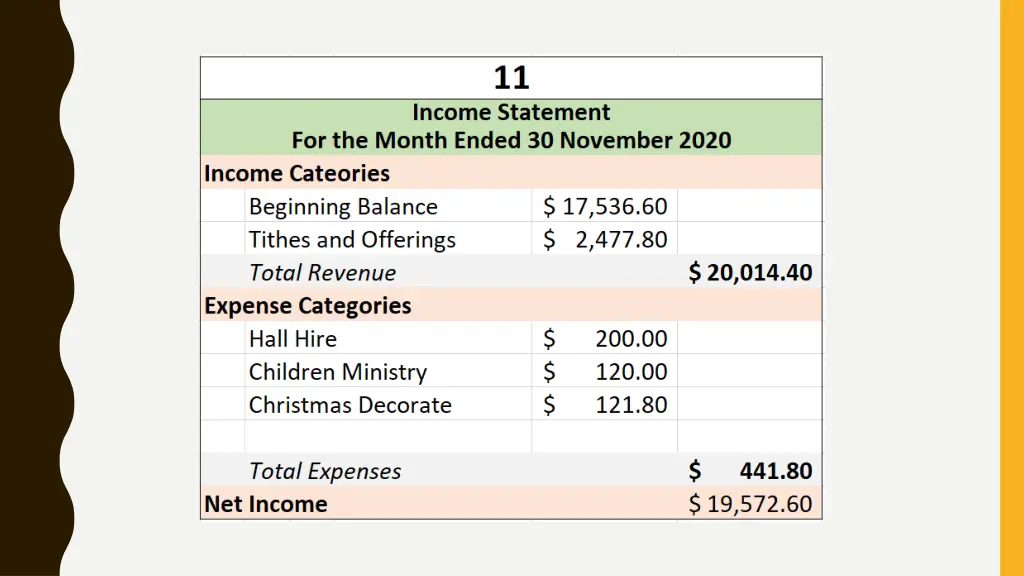Click the 200.00 hall hire amount
This screenshot has width=1024, height=576.
coord(630,339)
